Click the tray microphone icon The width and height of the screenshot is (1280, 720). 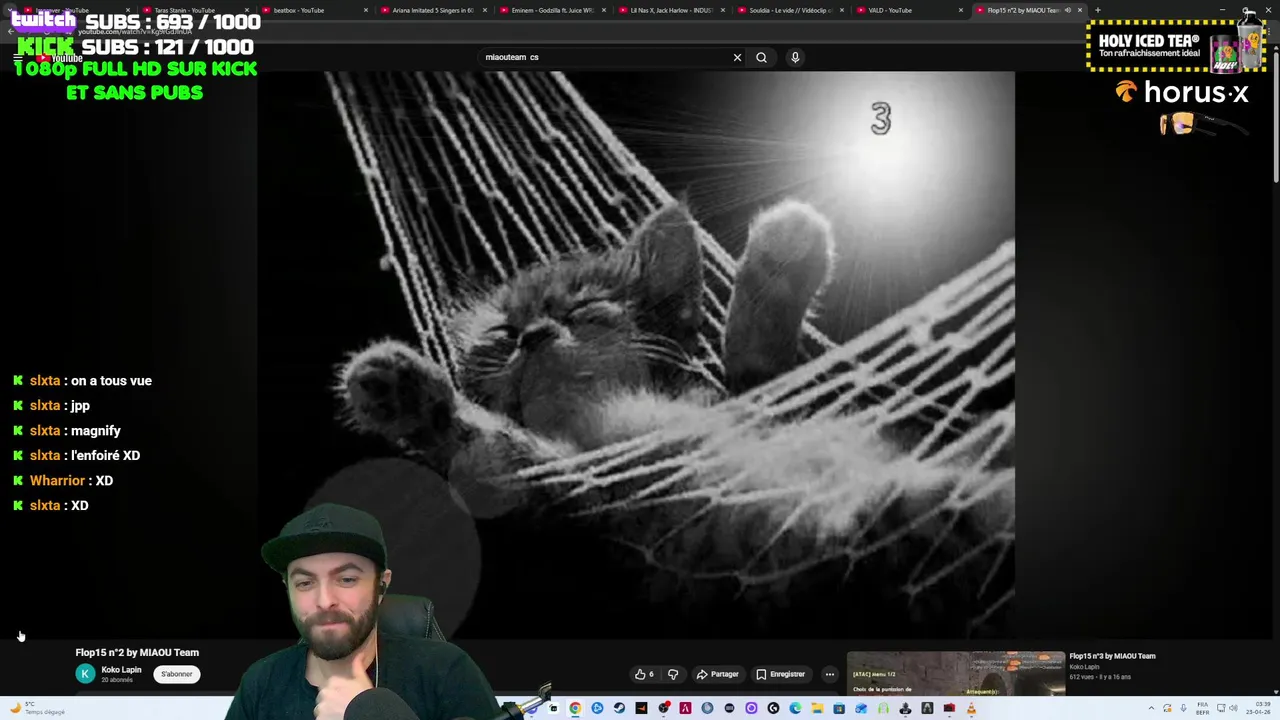click(x=1183, y=708)
